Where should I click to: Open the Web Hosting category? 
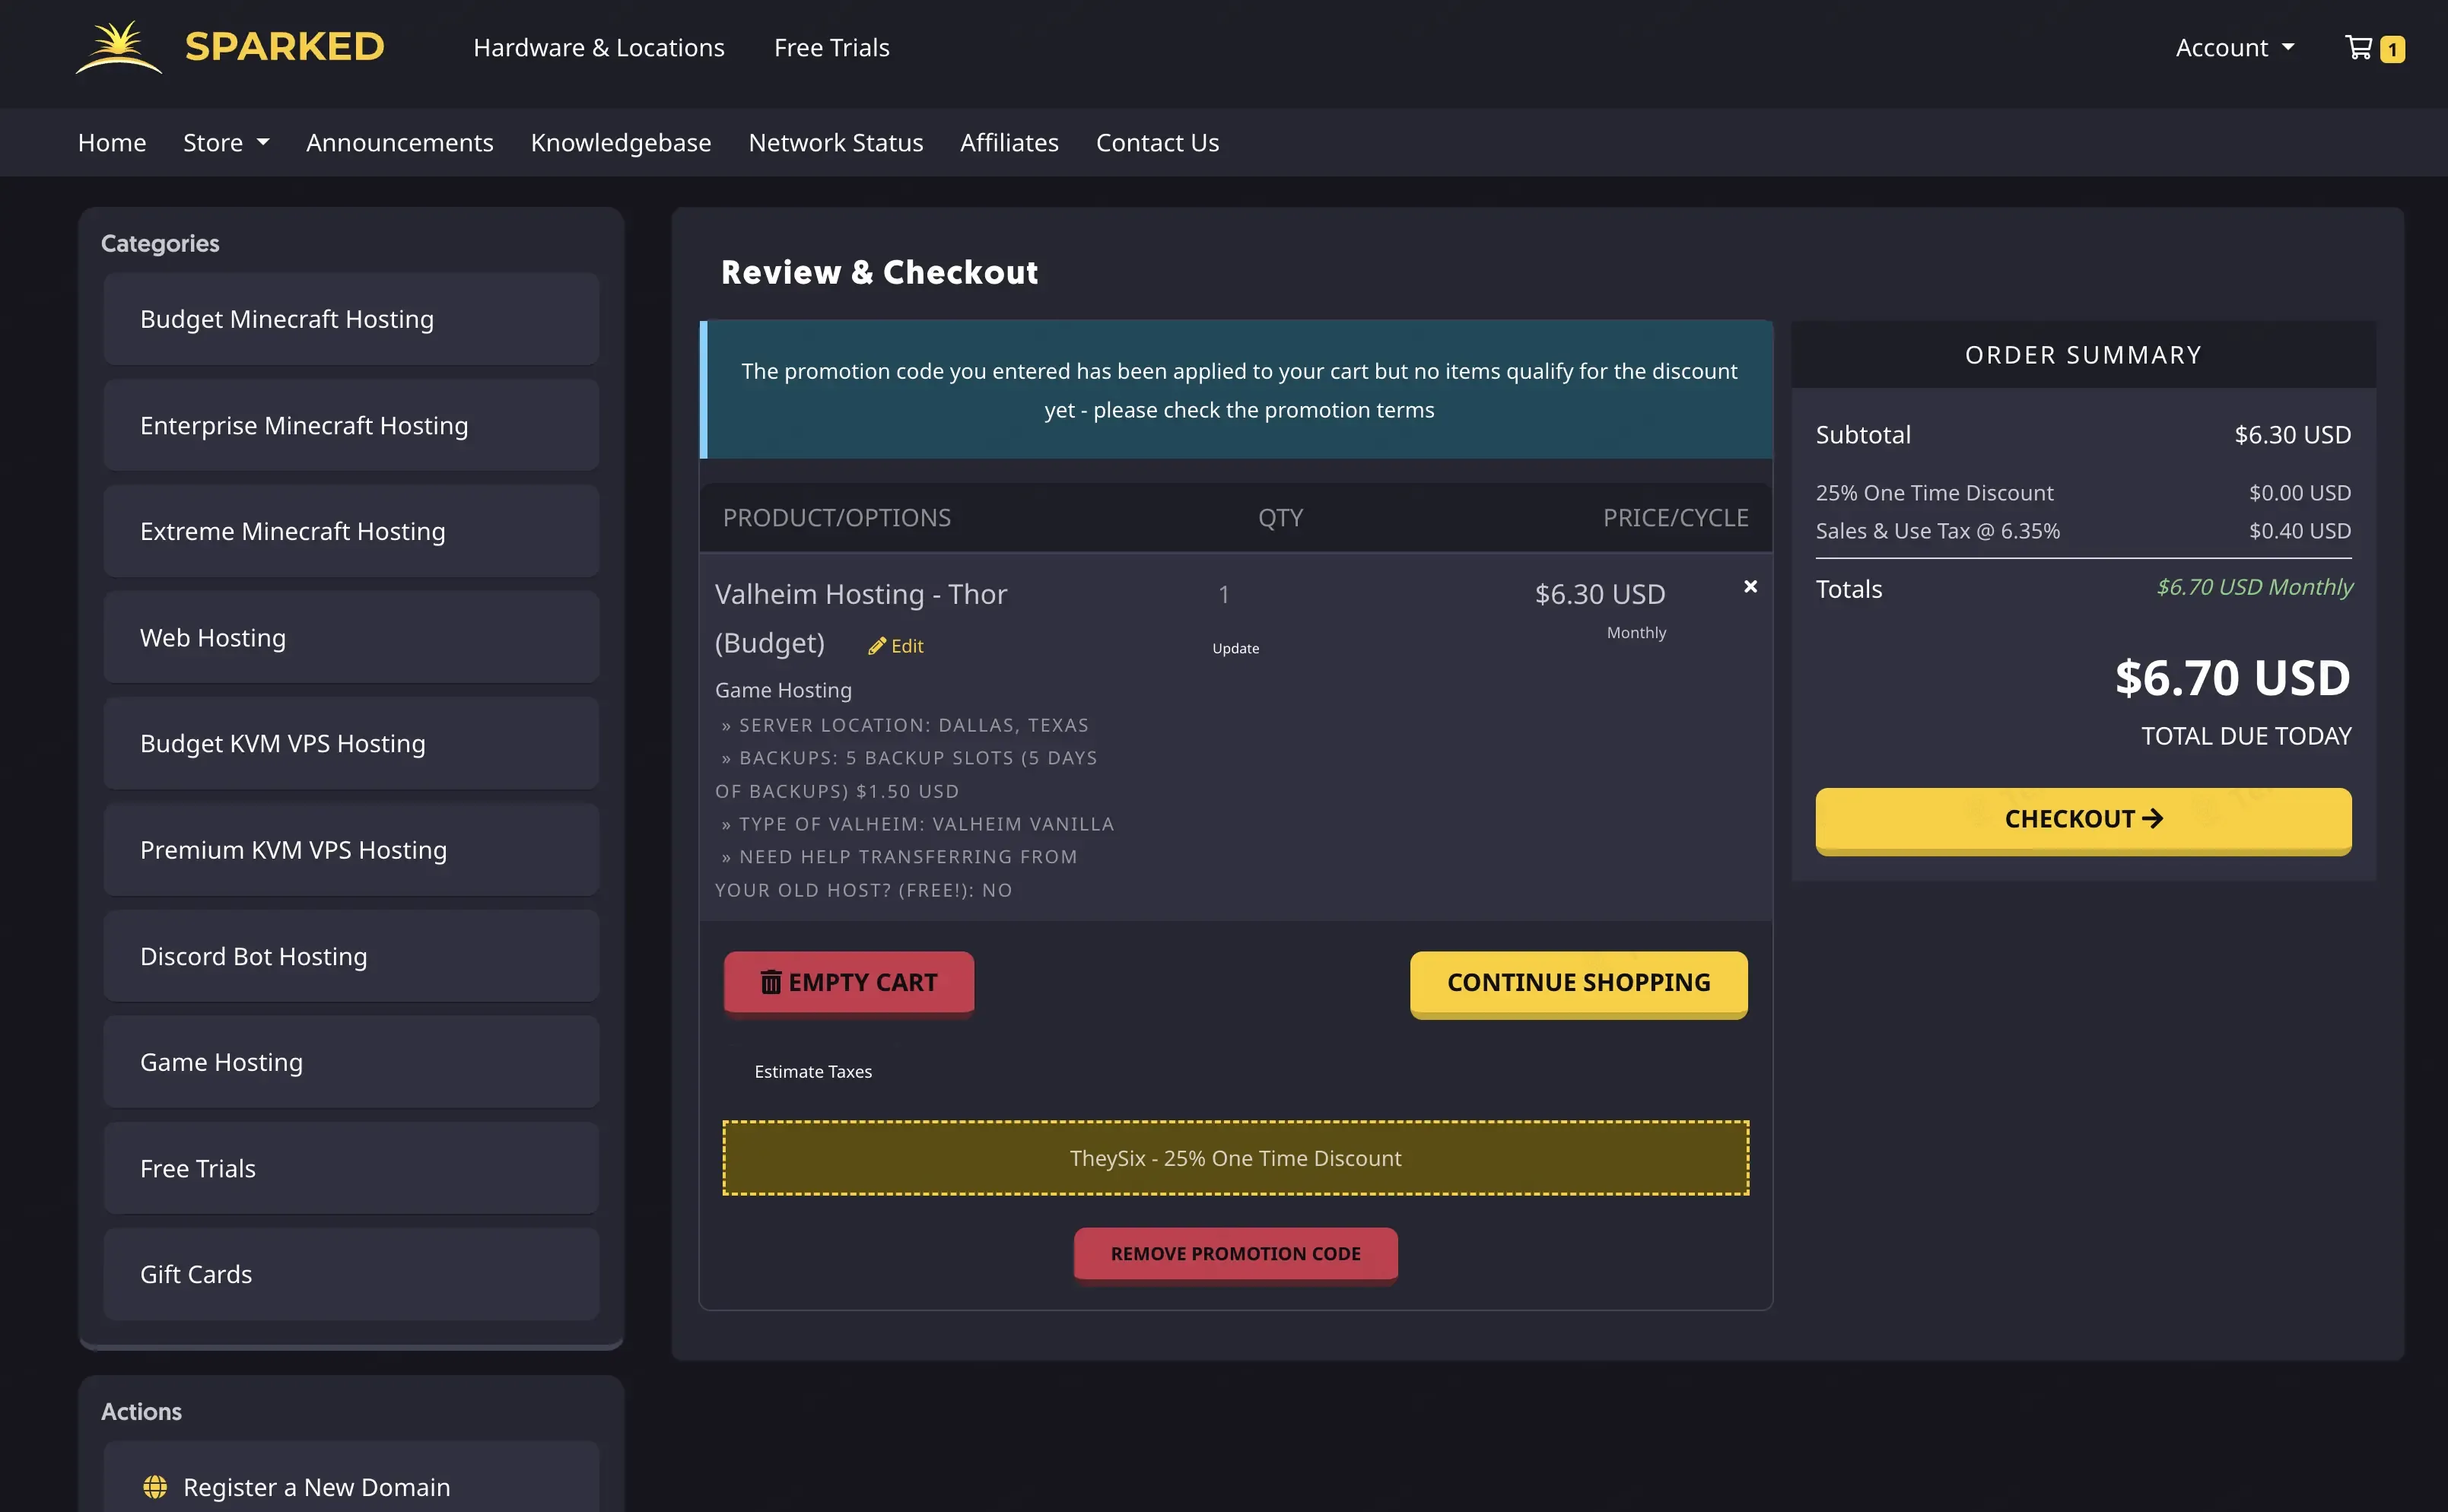[351, 637]
